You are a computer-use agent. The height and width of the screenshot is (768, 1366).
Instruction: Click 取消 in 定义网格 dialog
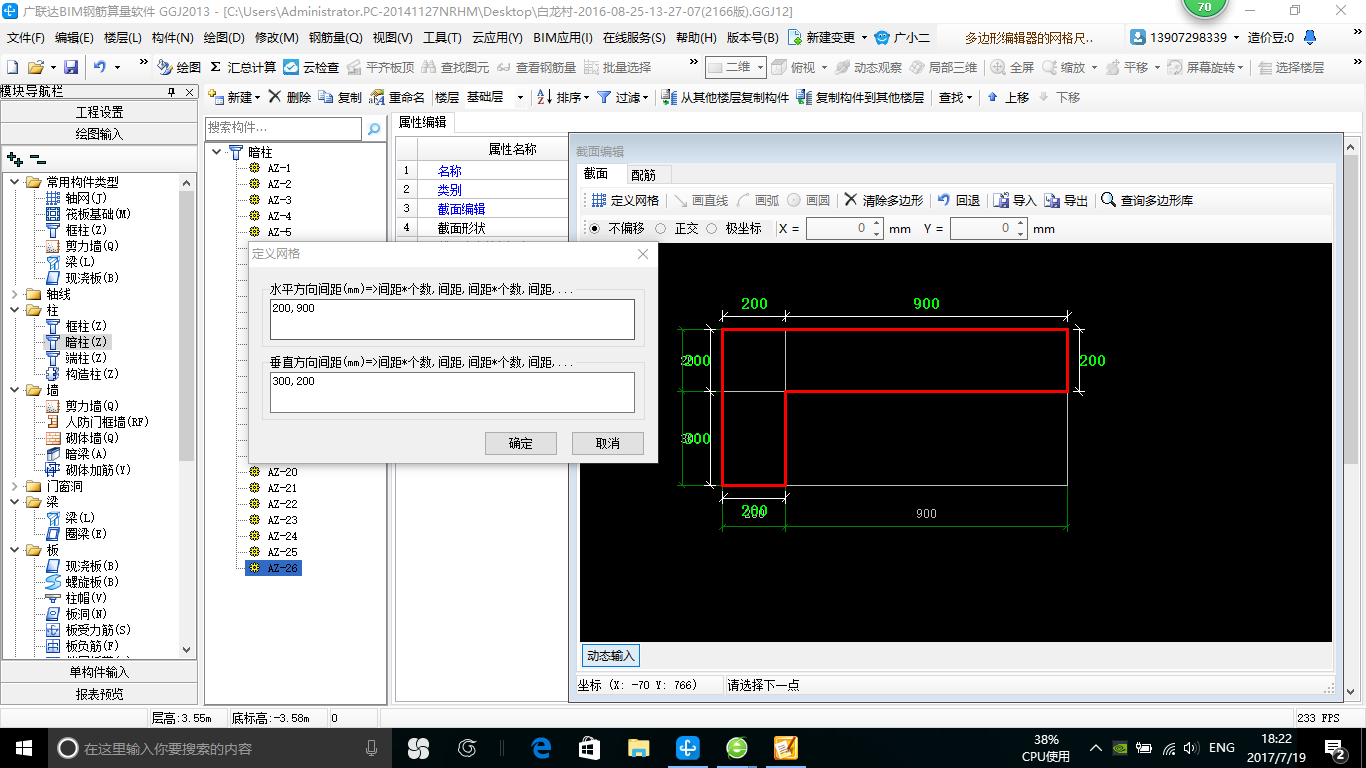coord(607,443)
